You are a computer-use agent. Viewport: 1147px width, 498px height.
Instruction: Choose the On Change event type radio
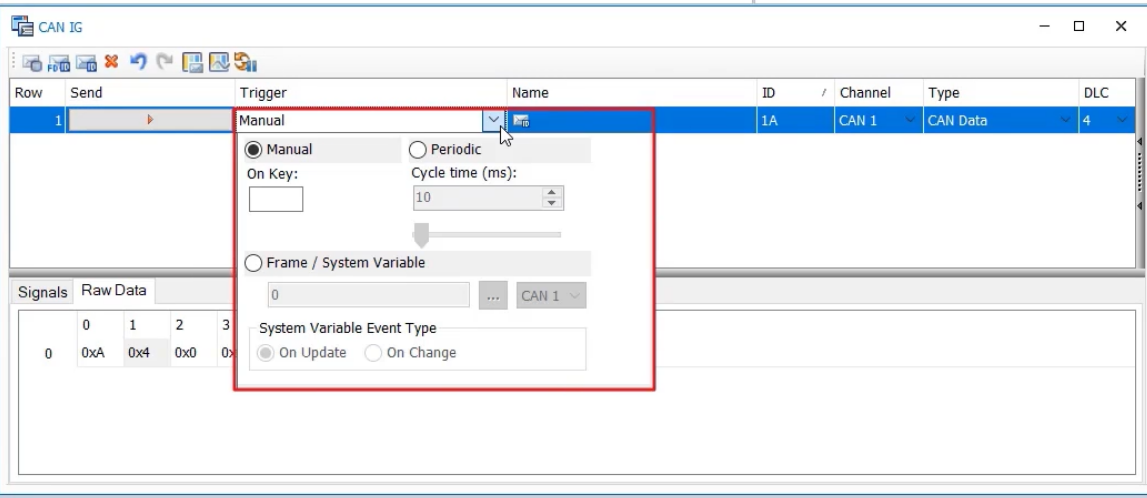click(x=373, y=353)
